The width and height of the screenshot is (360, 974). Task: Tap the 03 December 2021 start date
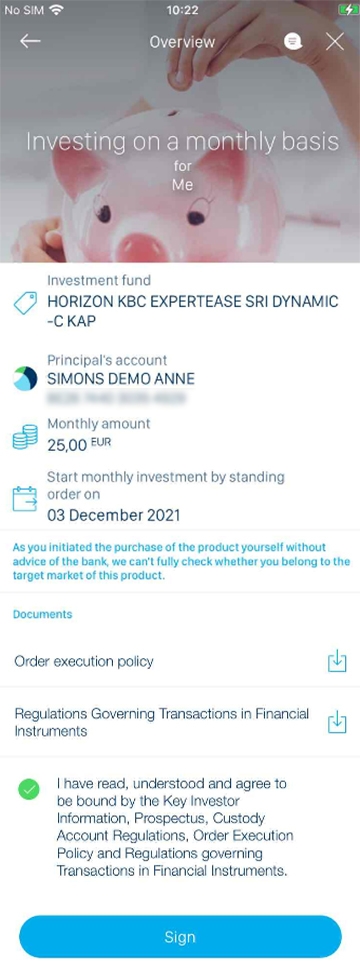[114, 515]
